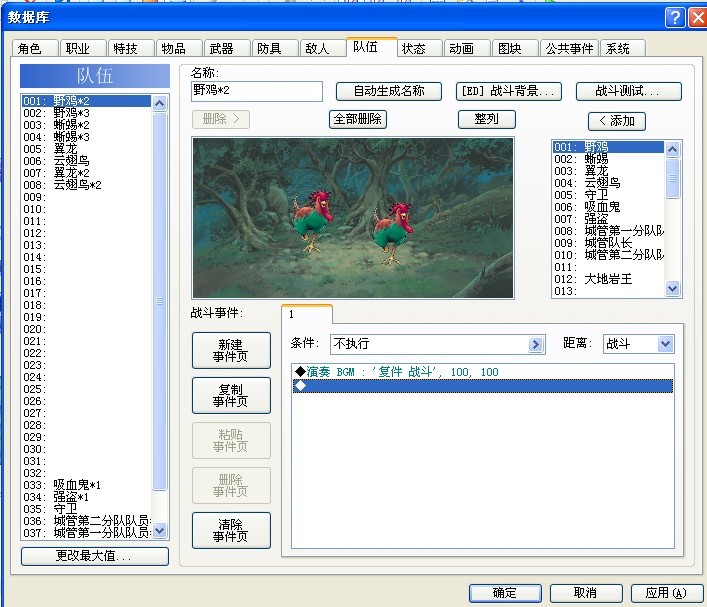The image size is (707, 607).
Task: Click the enemy list scrollbar thumb
Action: 672,178
